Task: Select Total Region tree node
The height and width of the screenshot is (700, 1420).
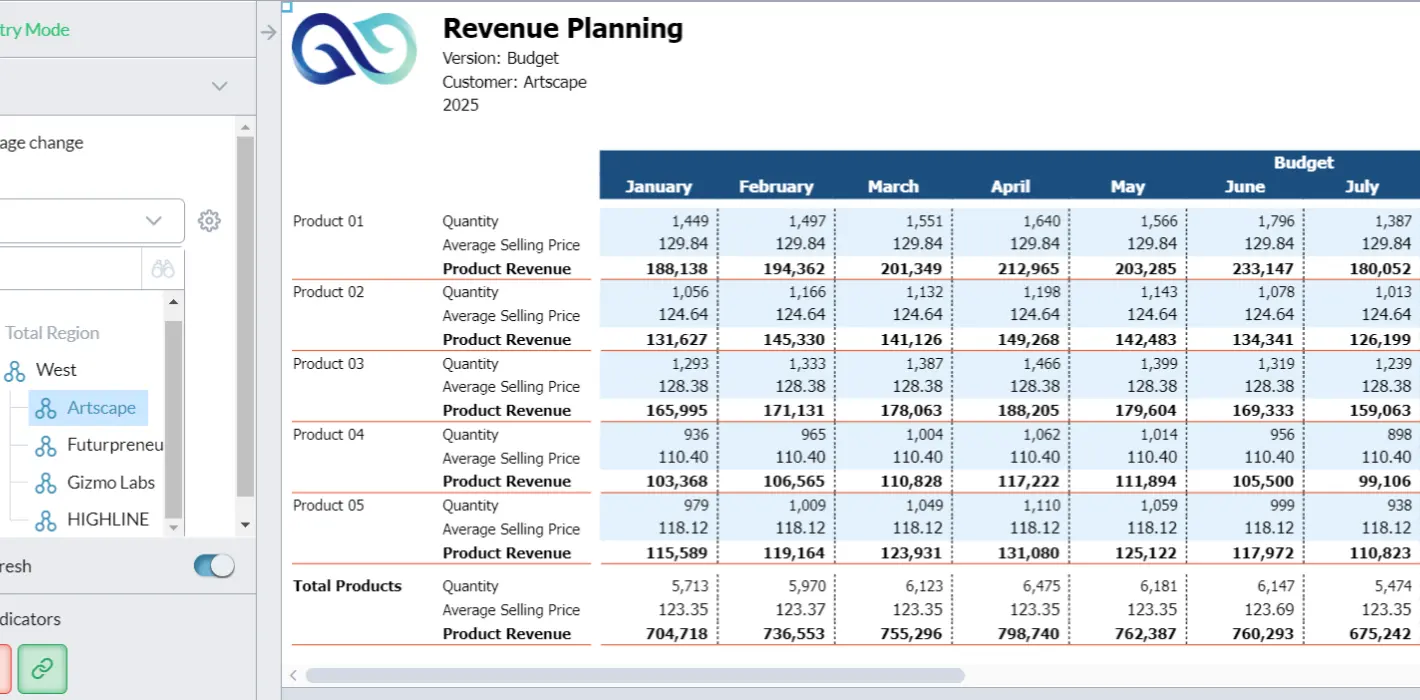Action: pos(52,333)
